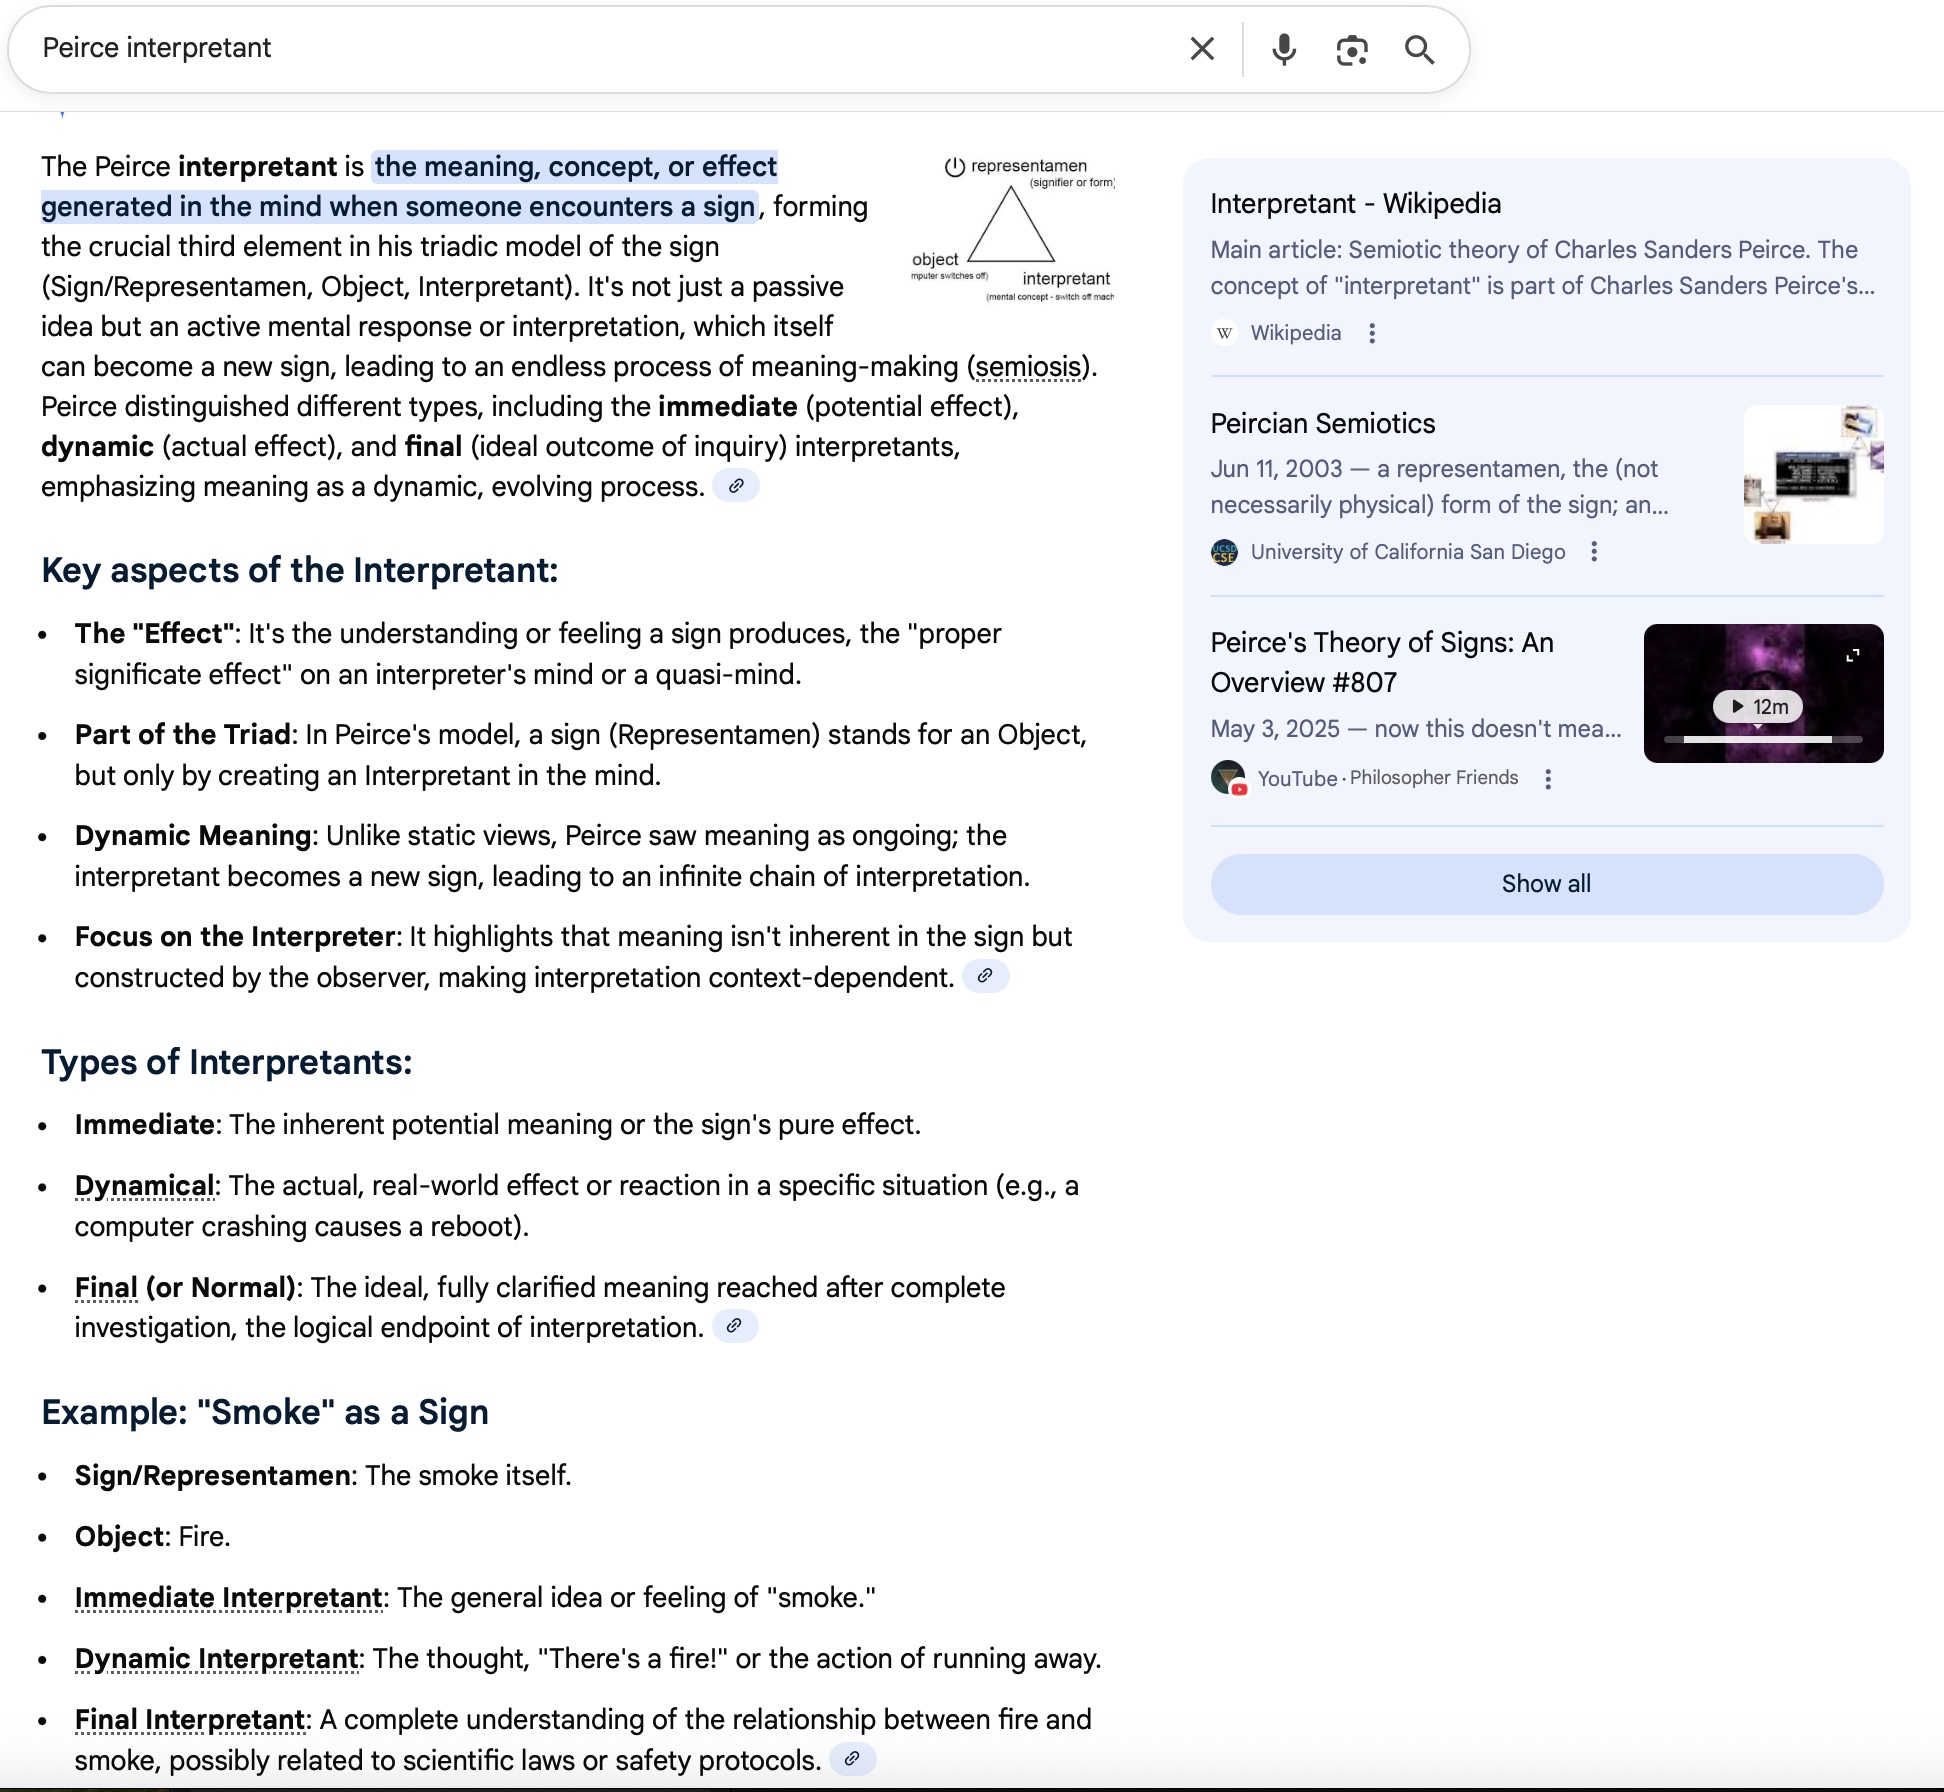
Task: Expand the video thumbnail fullscreen icon
Action: point(1852,655)
